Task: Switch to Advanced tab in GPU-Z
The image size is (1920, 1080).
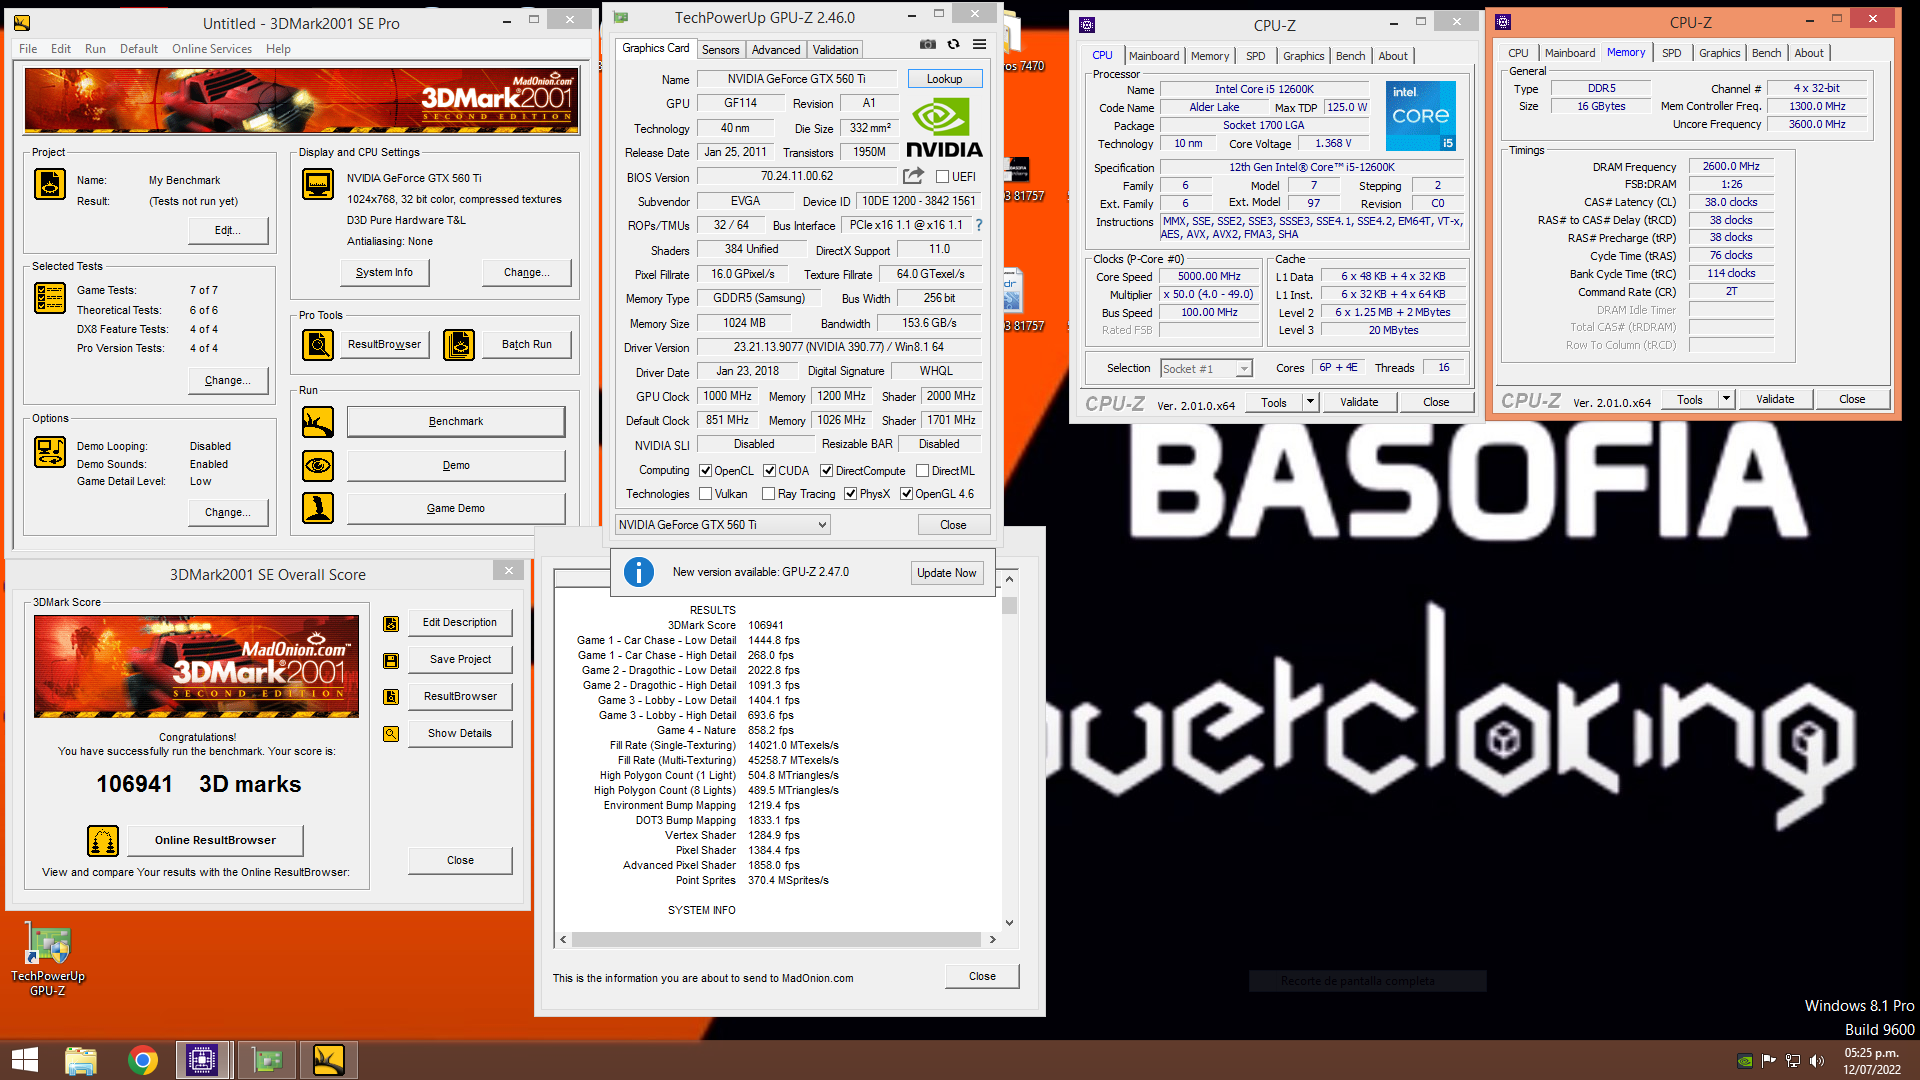Action: click(x=776, y=50)
